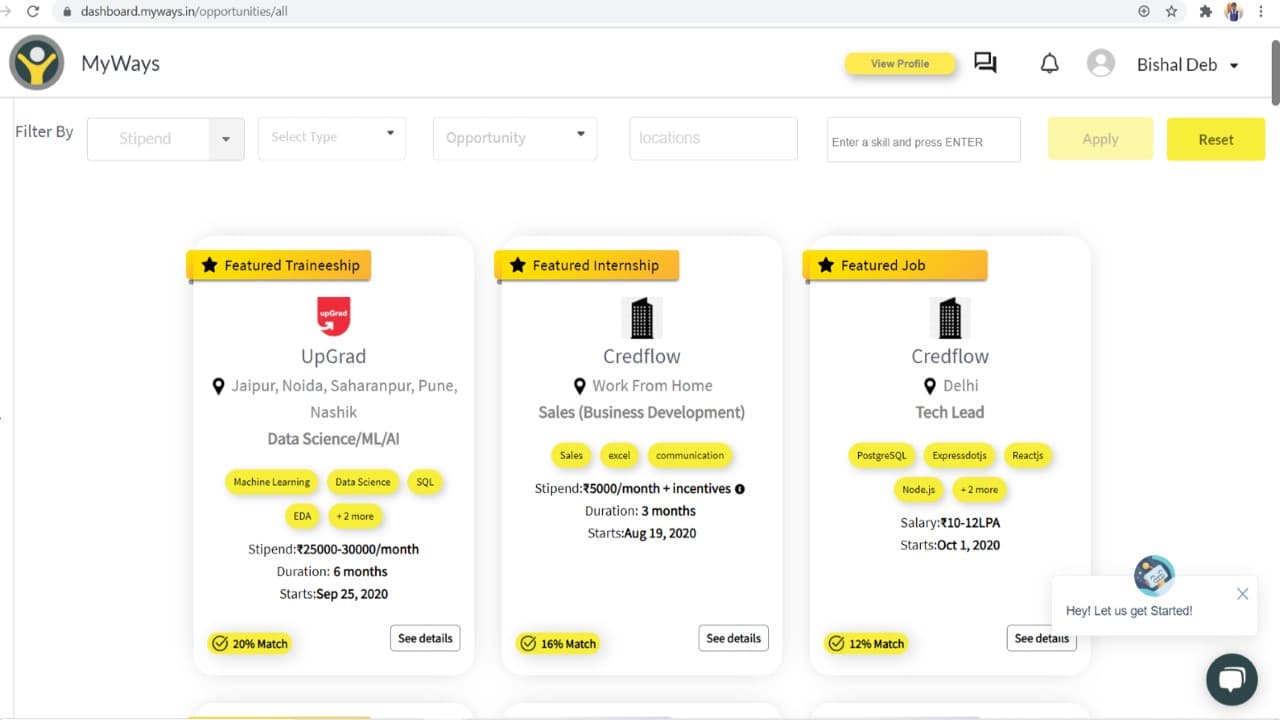The image size is (1280, 720).
Task: Click the Reactjs skill tag
Action: (1028, 455)
